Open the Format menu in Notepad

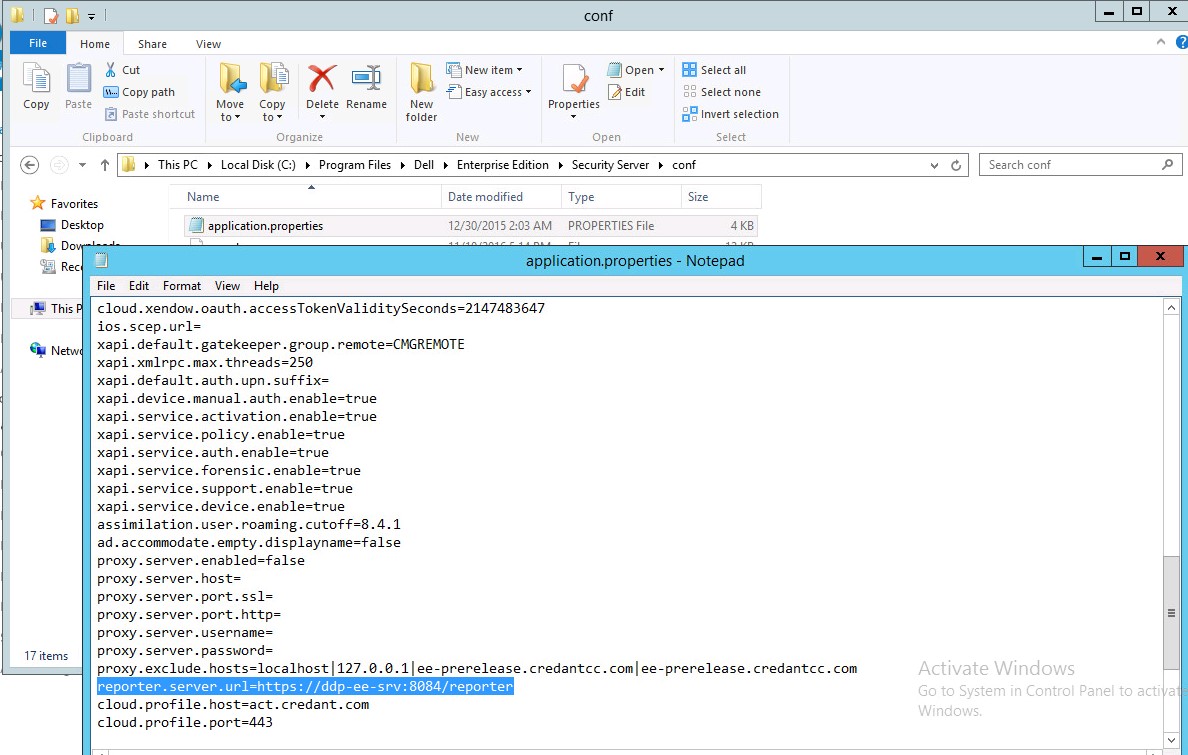(181, 286)
